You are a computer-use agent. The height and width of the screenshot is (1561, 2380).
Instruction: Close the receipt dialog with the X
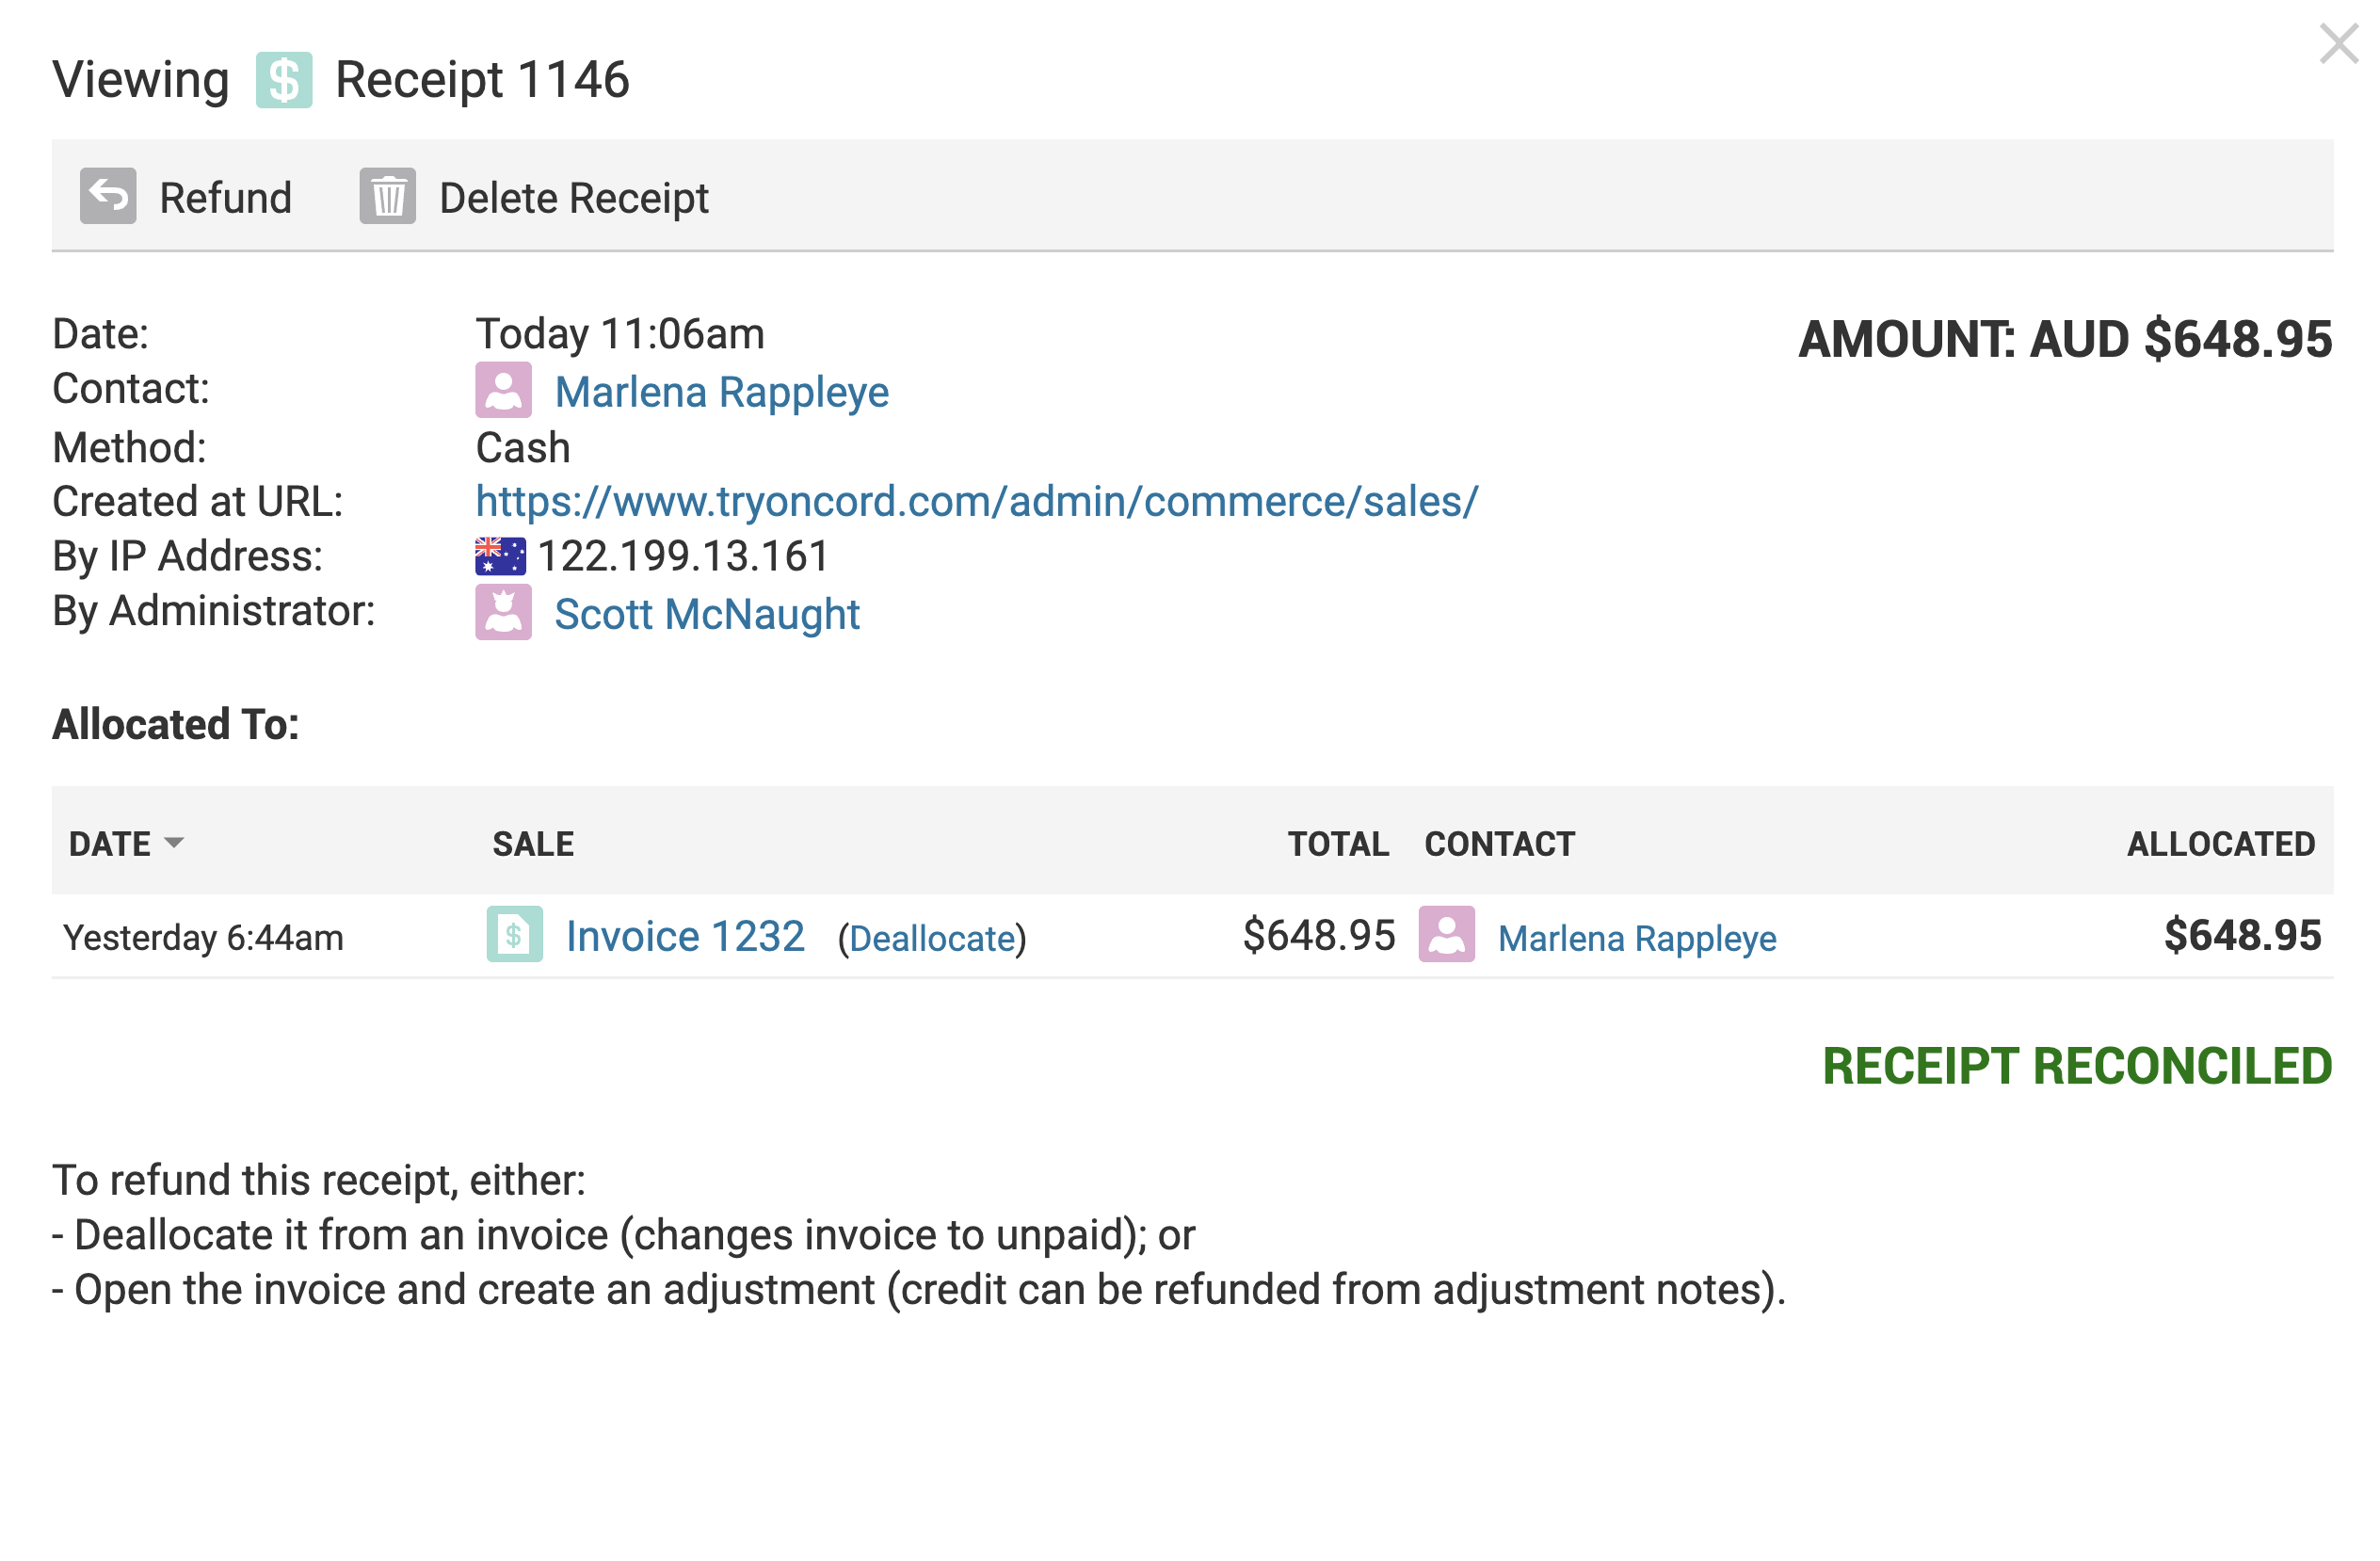[x=2339, y=44]
